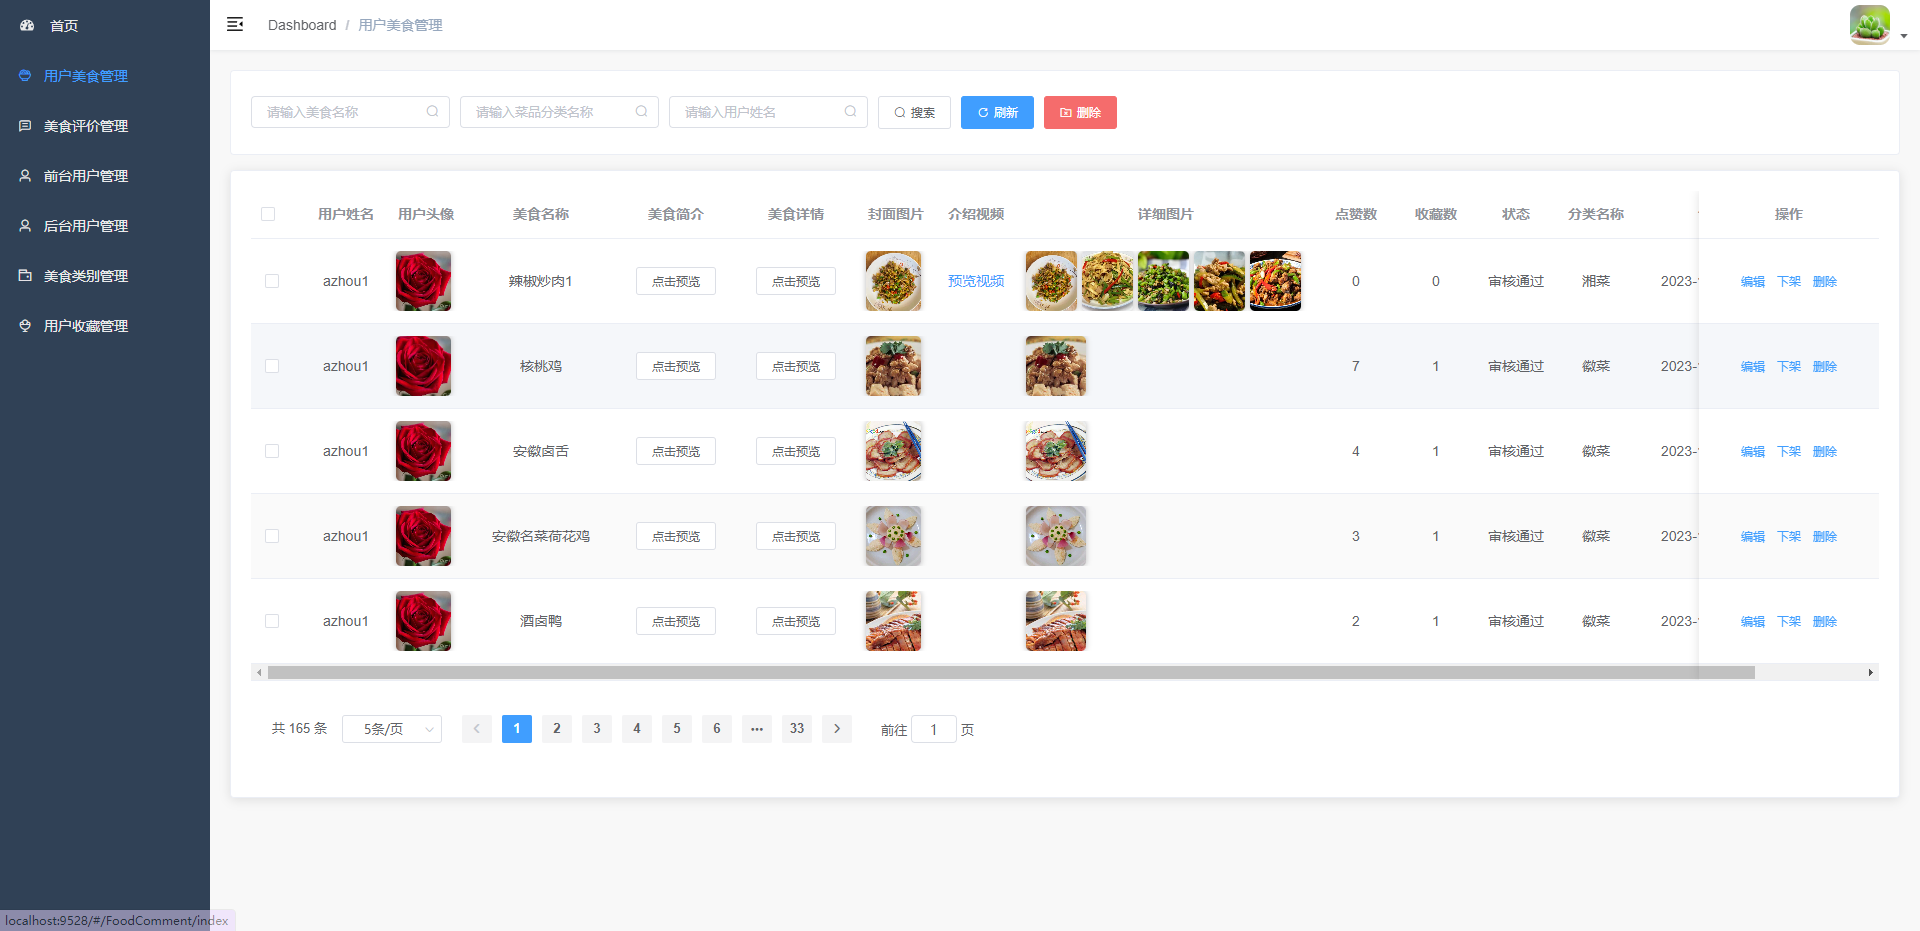This screenshot has width=1920, height=931.
Task: Open 预览视频 link for 辣椒炒肉1
Action: pyautogui.click(x=976, y=281)
